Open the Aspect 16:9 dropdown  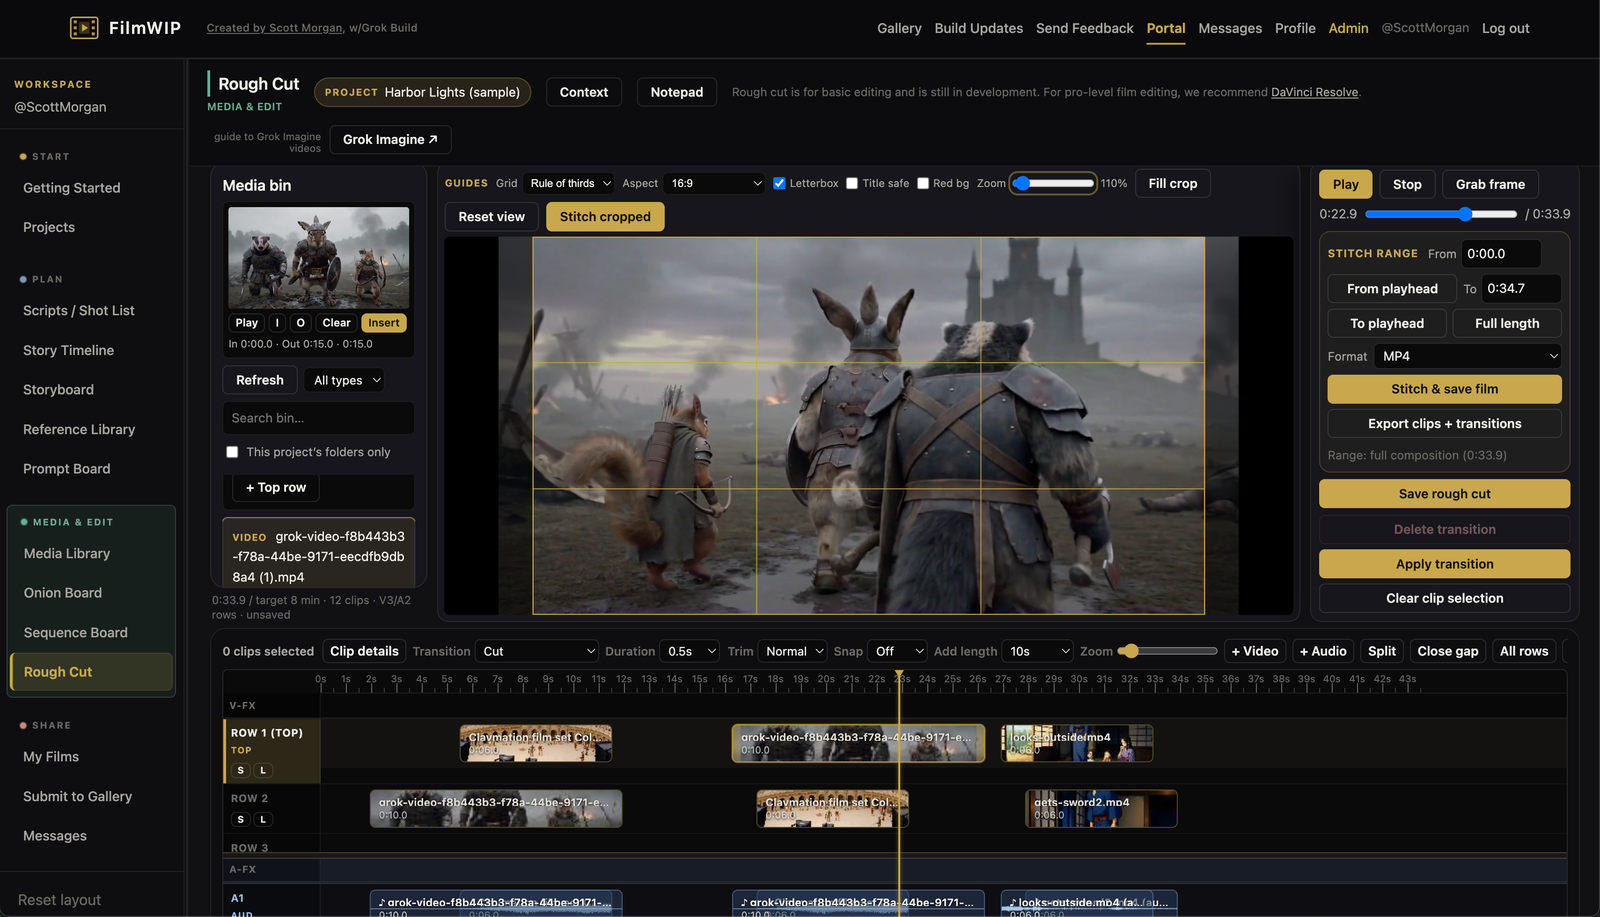(714, 183)
